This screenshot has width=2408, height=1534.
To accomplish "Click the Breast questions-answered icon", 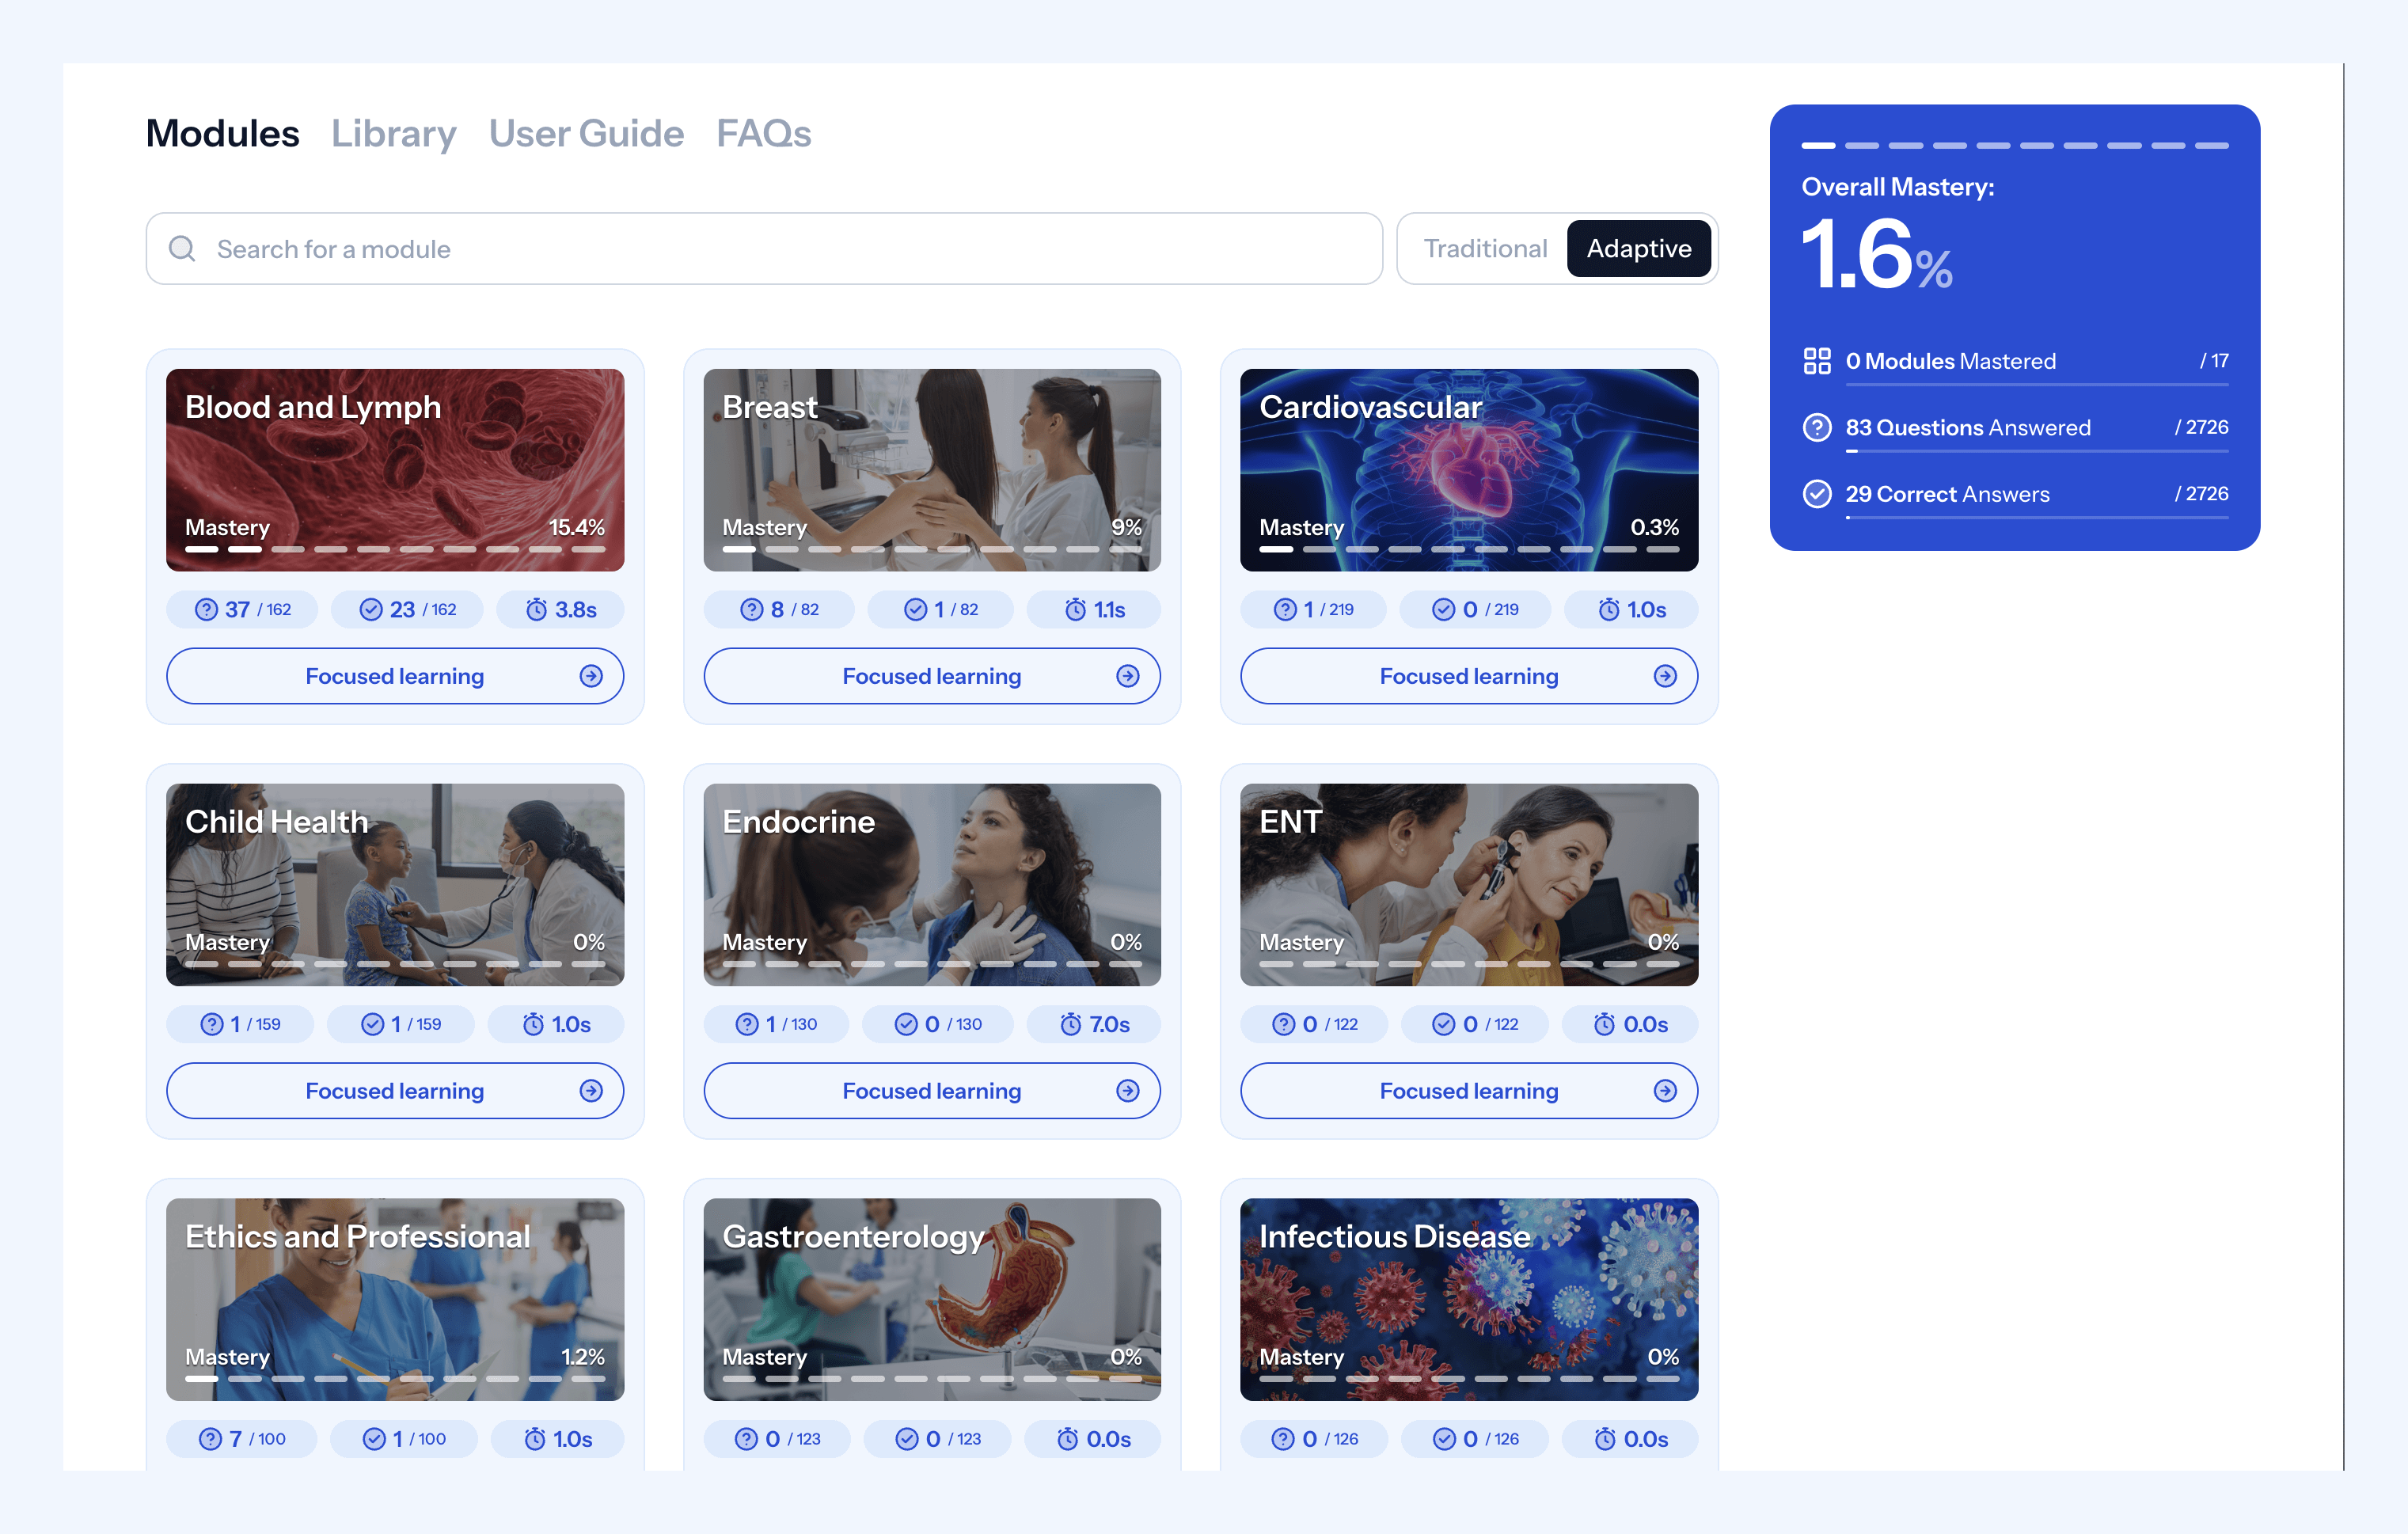I will [x=752, y=609].
